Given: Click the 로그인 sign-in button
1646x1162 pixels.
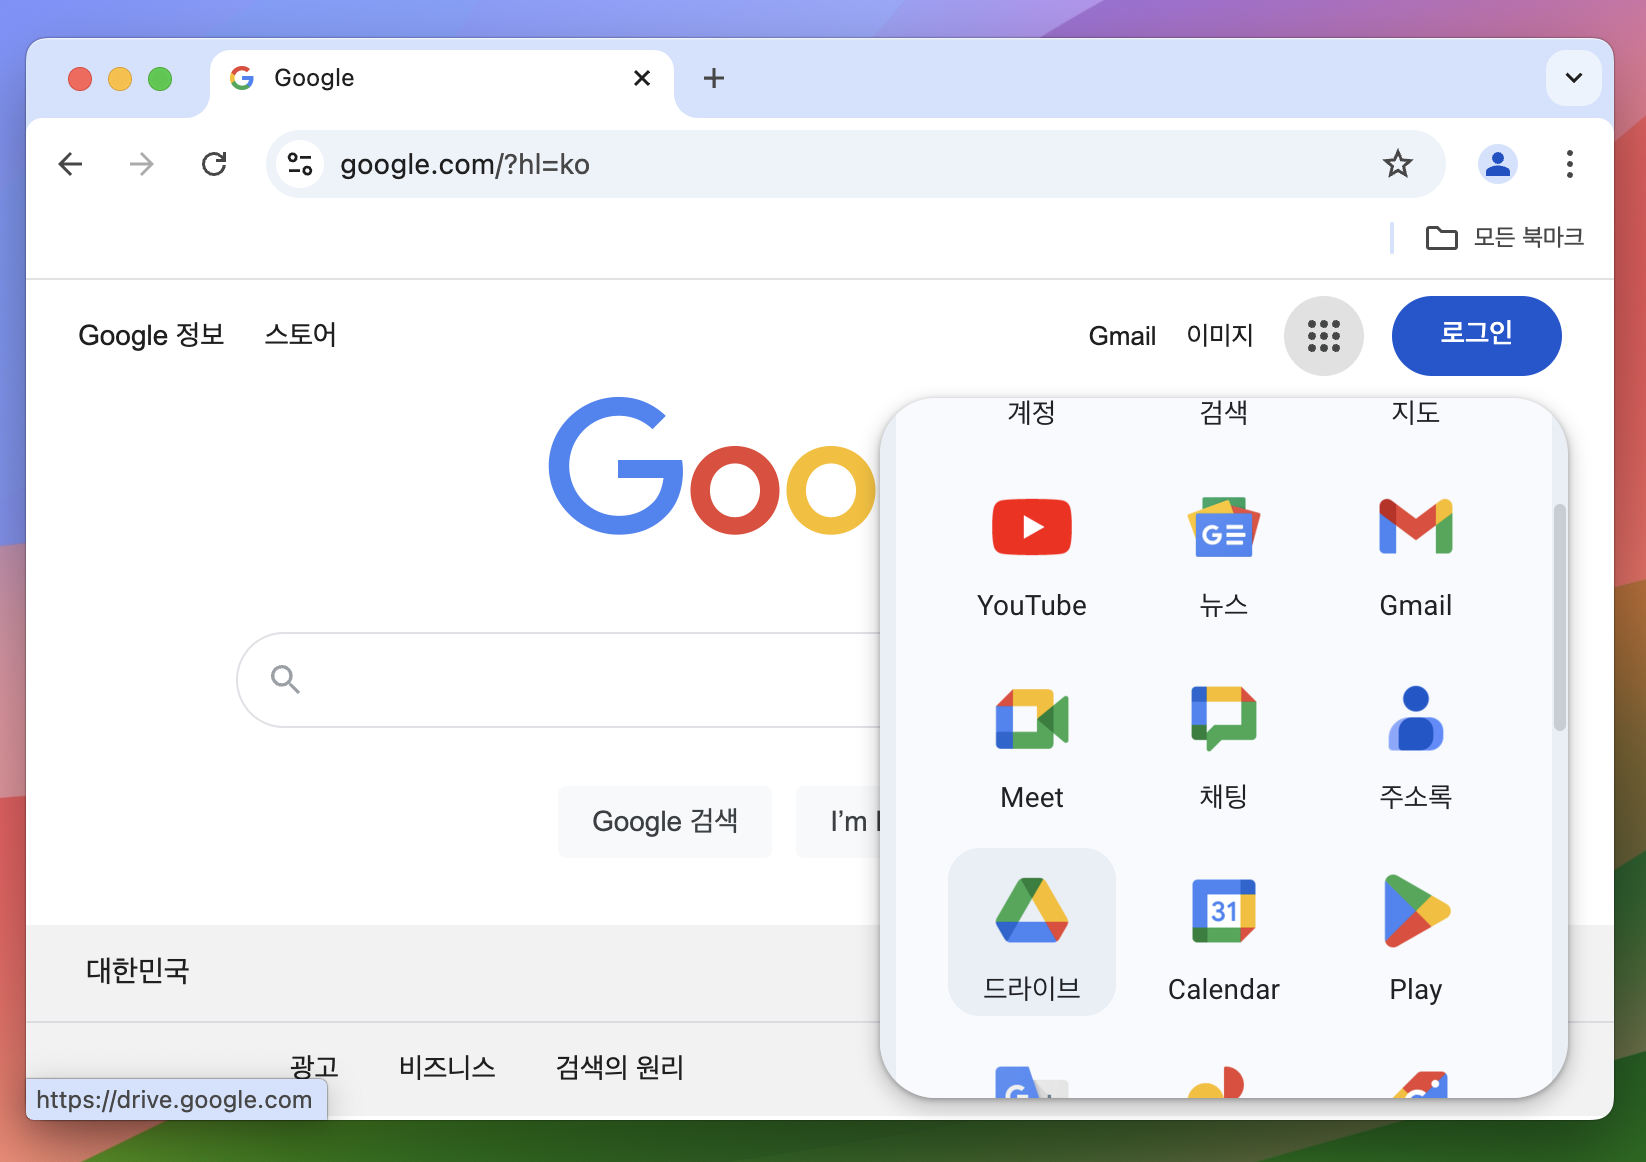Looking at the screenshot, I should point(1476,336).
